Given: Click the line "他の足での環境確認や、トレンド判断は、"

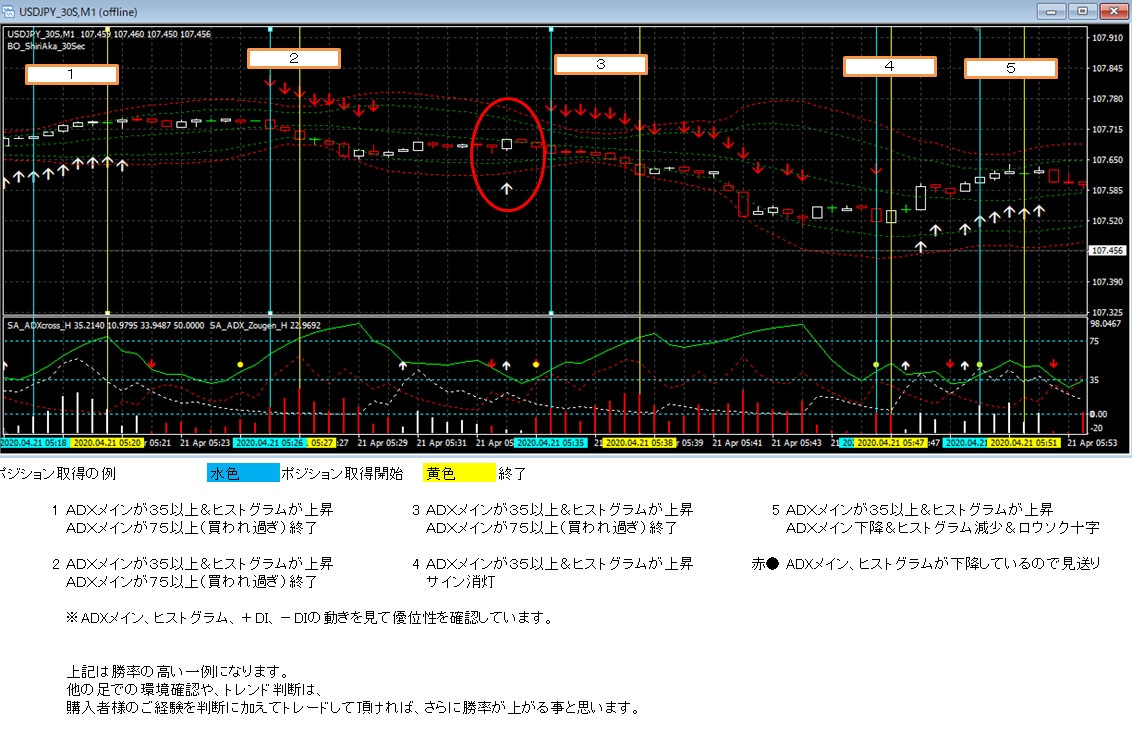Looking at the screenshot, I should [x=195, y=689].
